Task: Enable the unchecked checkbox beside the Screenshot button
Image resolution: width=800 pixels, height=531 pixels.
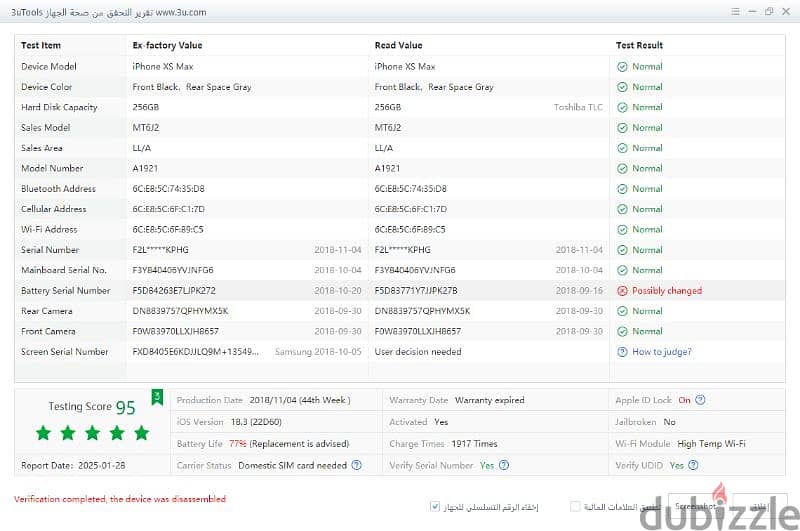Action: tap(575, 507)
